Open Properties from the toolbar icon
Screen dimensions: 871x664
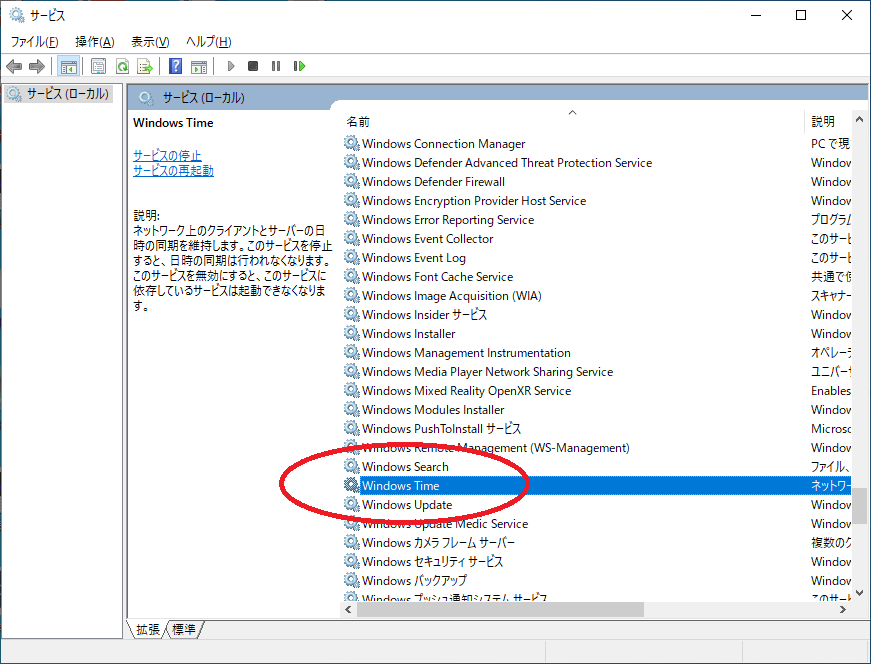click(98, 66)
